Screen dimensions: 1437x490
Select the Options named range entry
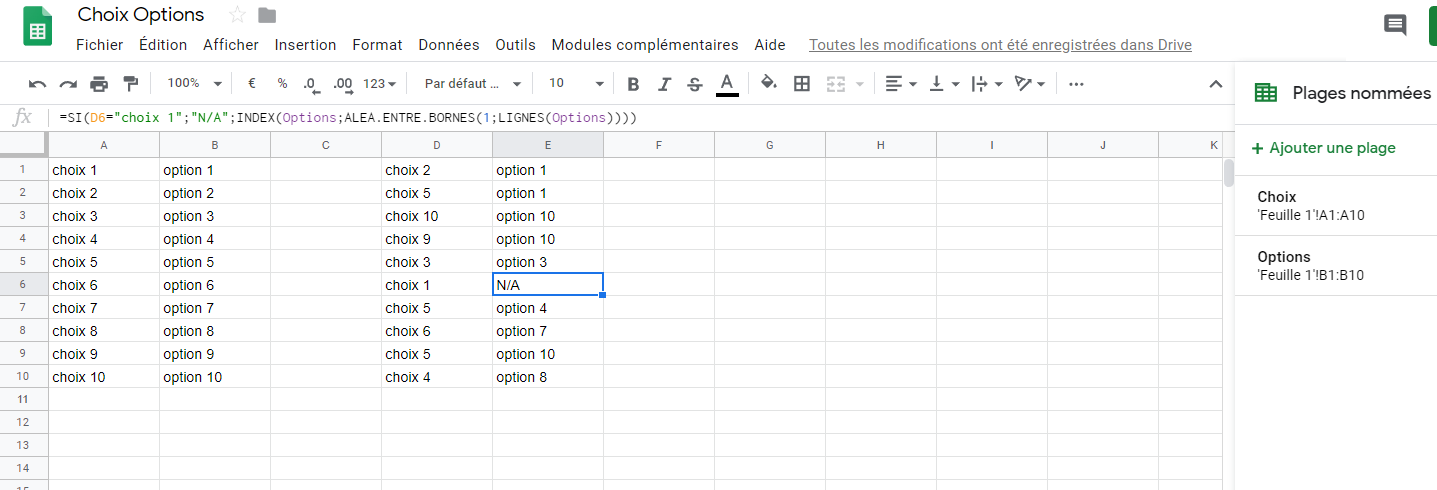(1336, 266)
